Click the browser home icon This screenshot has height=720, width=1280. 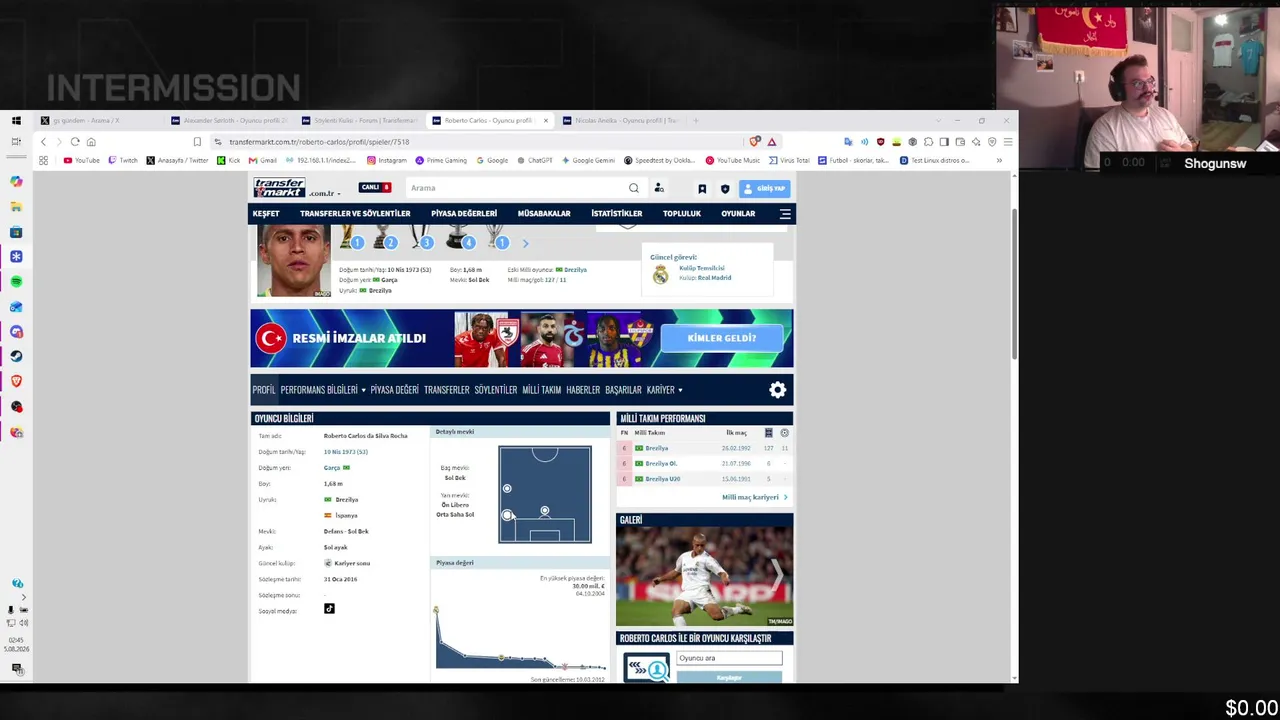[x=91, y=142]
